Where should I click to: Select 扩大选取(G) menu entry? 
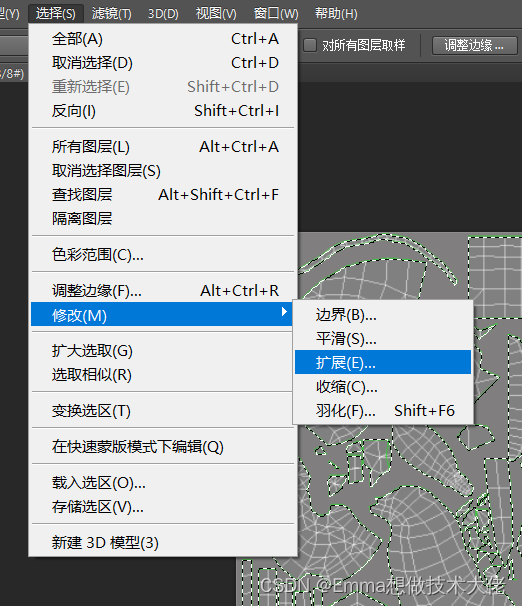point(163,351)
